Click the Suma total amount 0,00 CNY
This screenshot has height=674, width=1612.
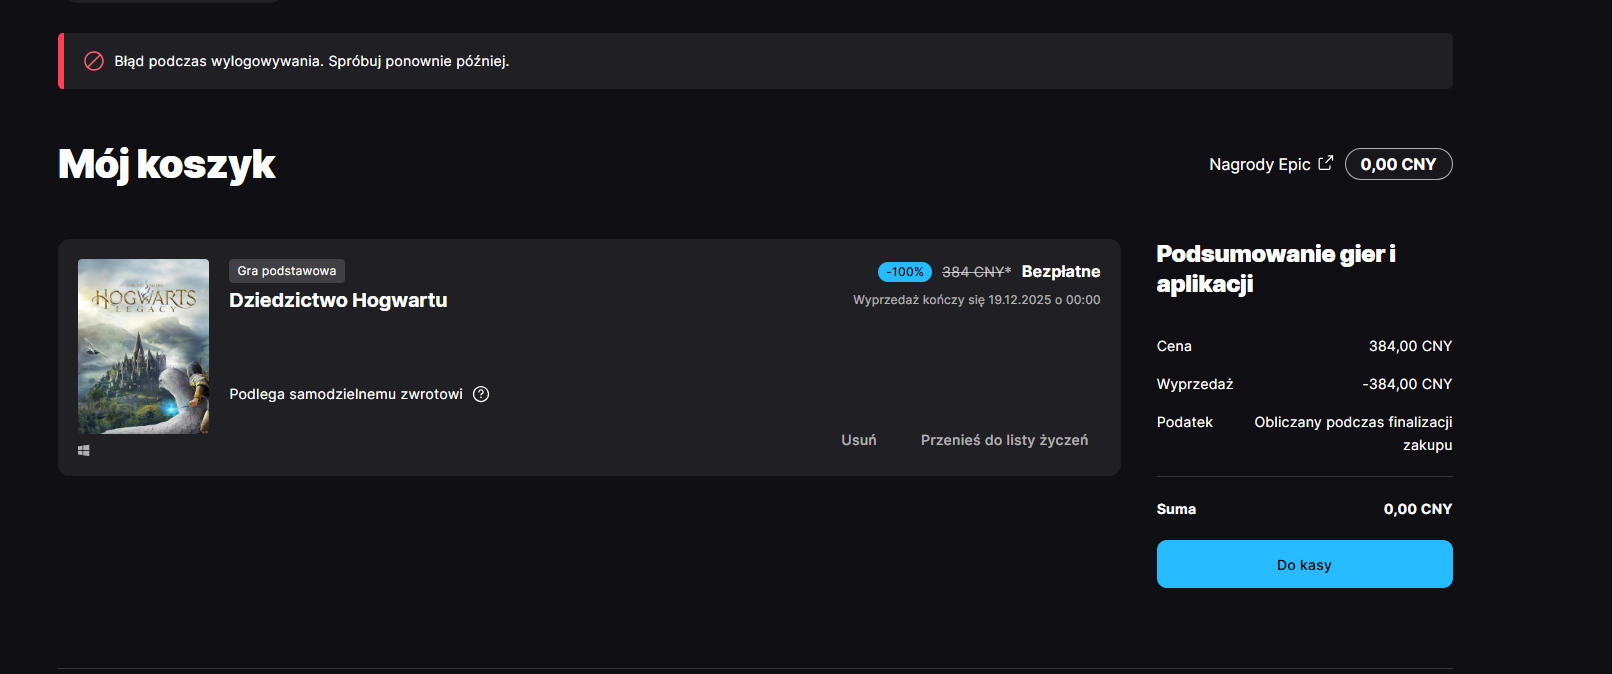point(1417,509)
